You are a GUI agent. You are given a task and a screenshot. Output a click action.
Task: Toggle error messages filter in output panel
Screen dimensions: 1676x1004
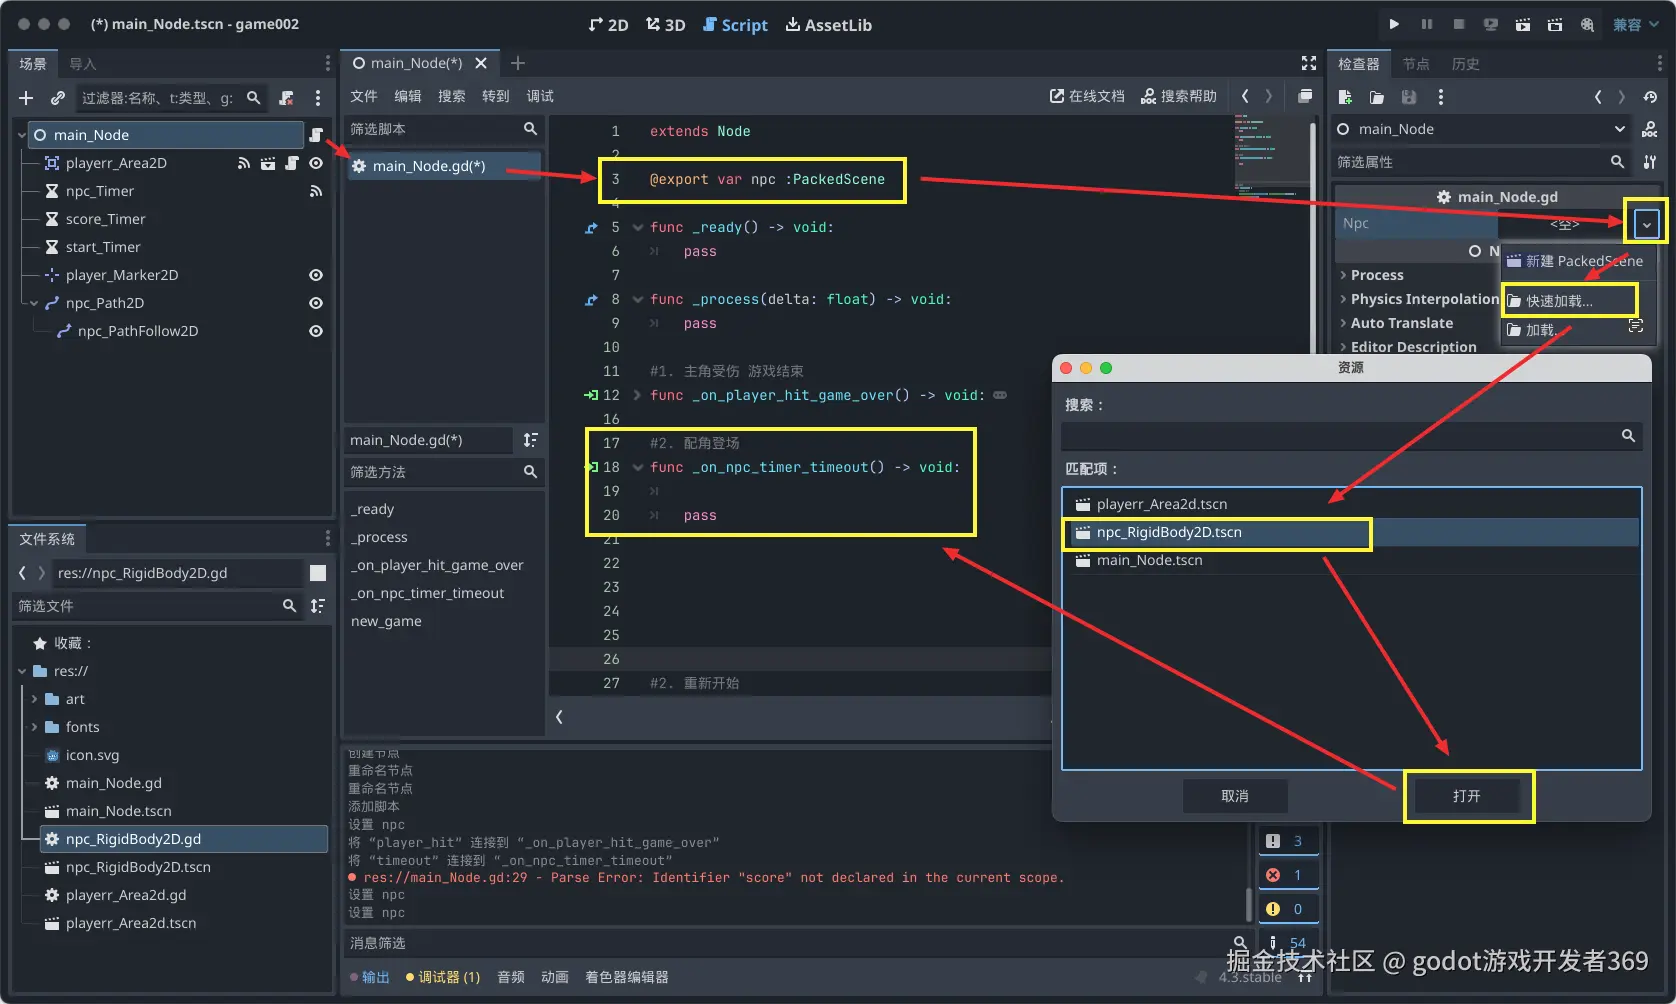1287,875
